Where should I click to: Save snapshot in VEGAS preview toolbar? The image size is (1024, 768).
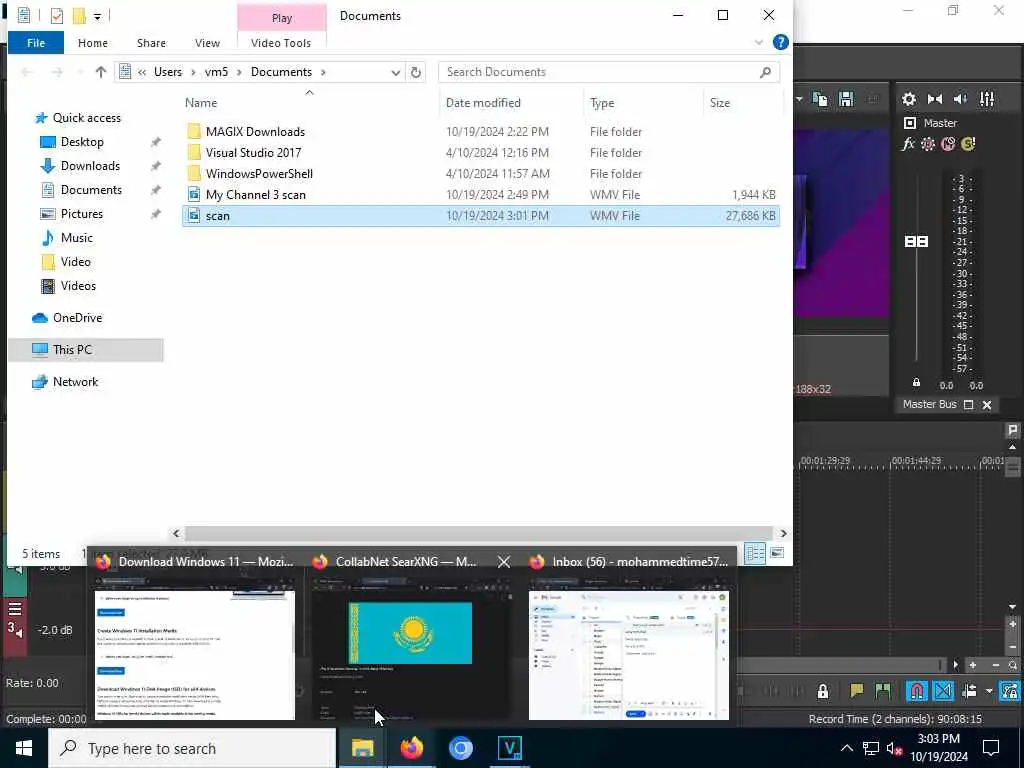846,99
